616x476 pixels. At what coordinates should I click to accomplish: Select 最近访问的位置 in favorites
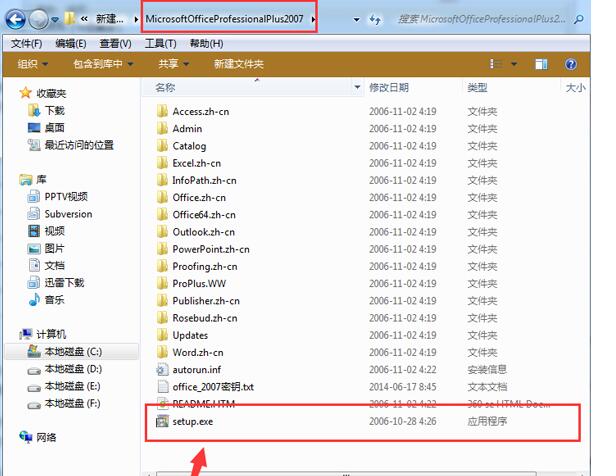pyautogui.click(x=79, y=145)
